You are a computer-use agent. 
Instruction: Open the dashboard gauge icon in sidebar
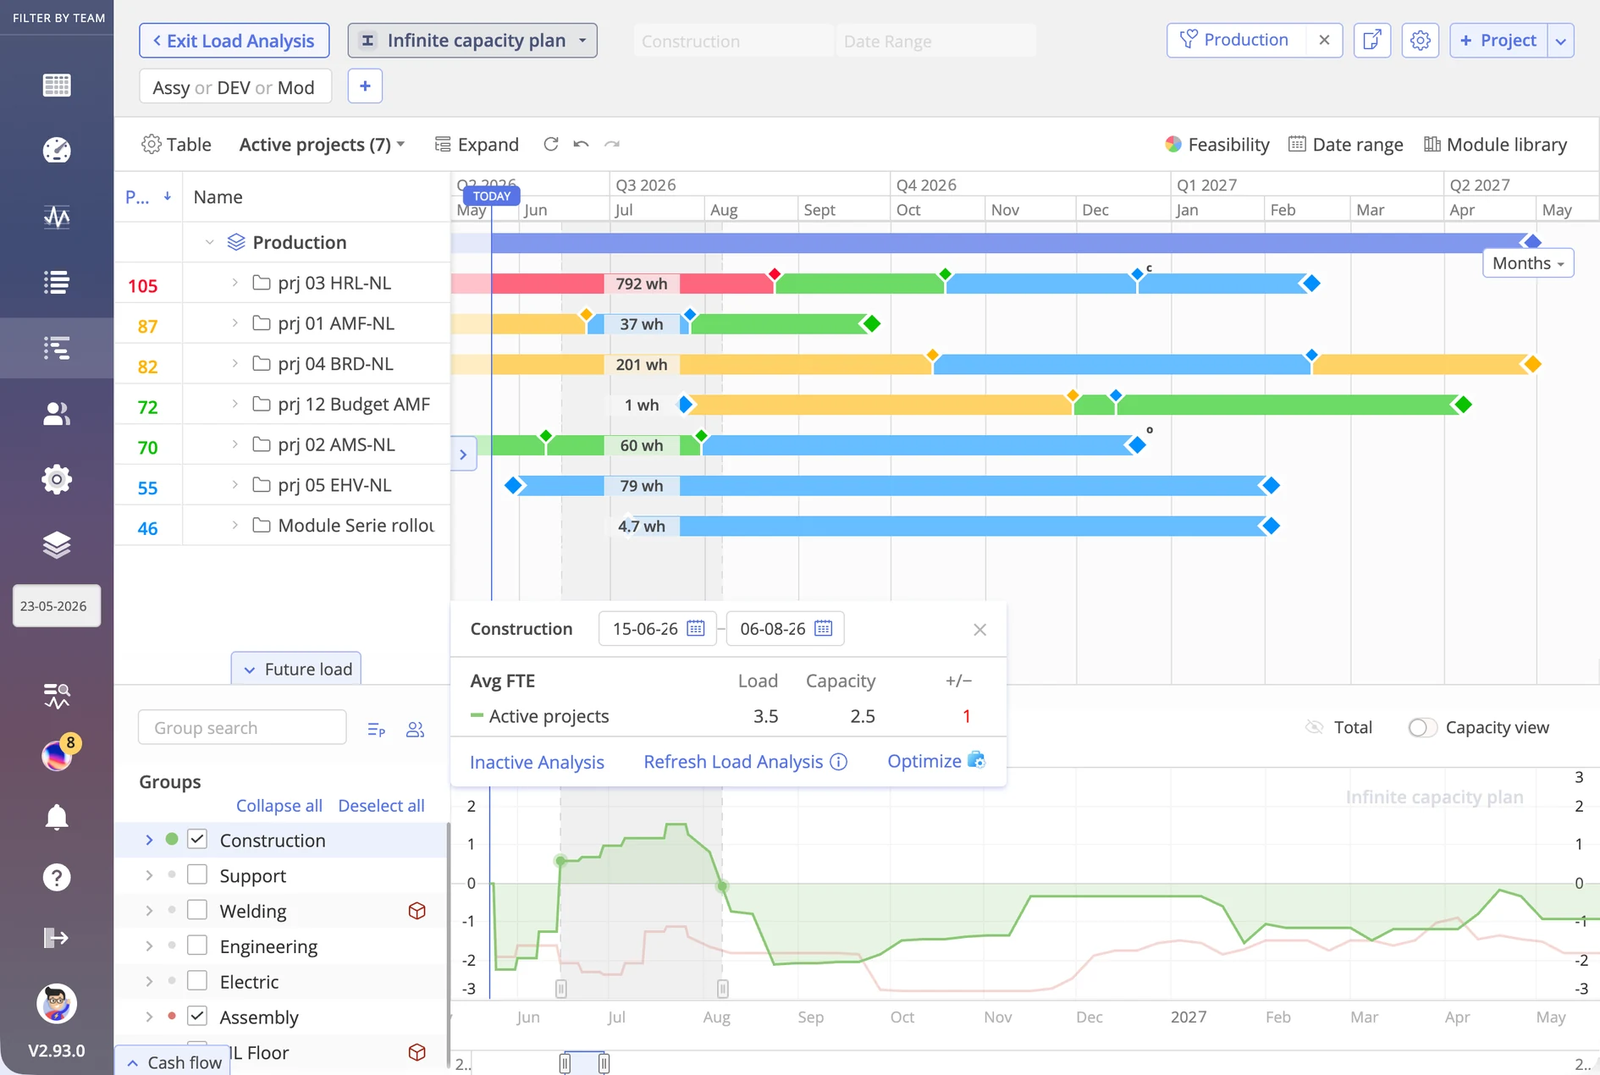pos(57,150)
